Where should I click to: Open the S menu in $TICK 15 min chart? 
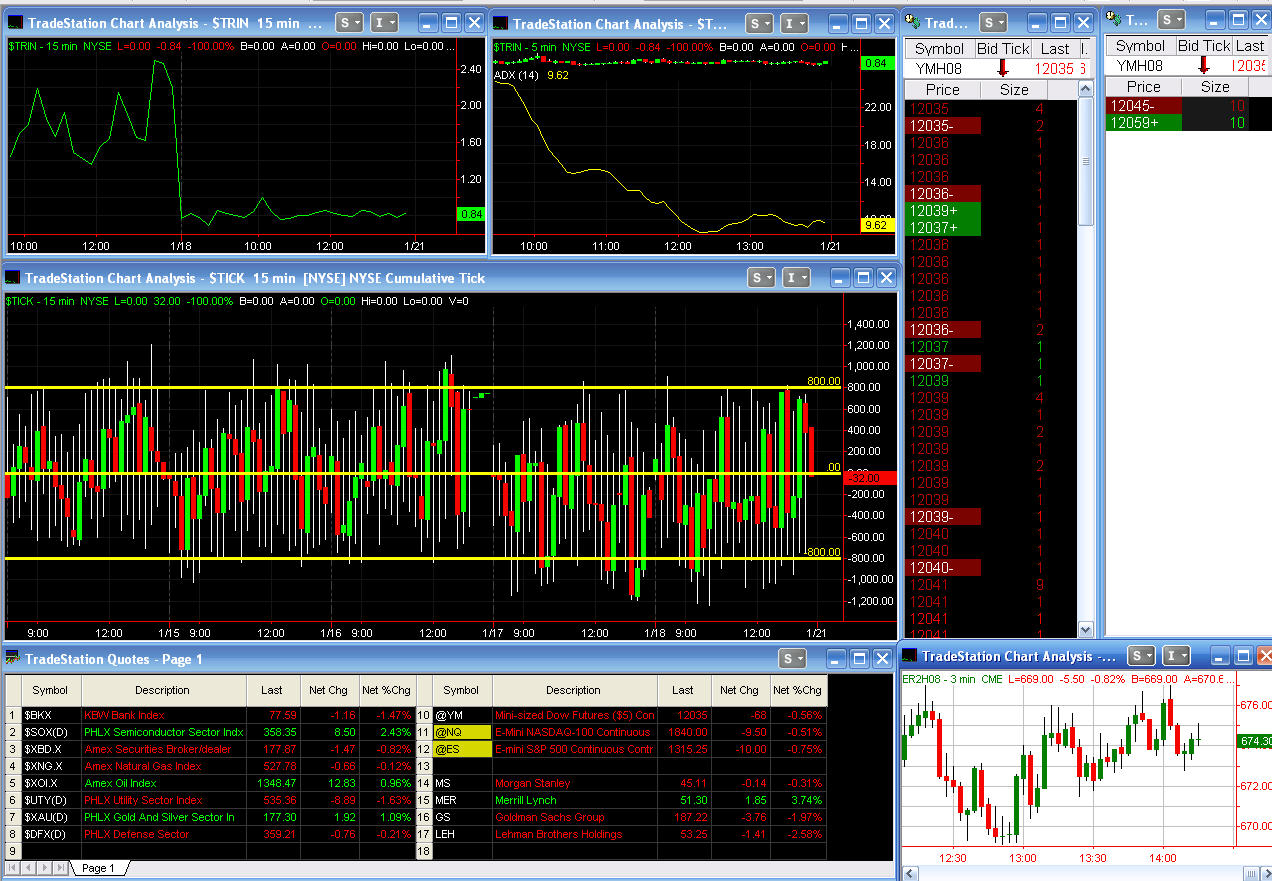[762, 277]
